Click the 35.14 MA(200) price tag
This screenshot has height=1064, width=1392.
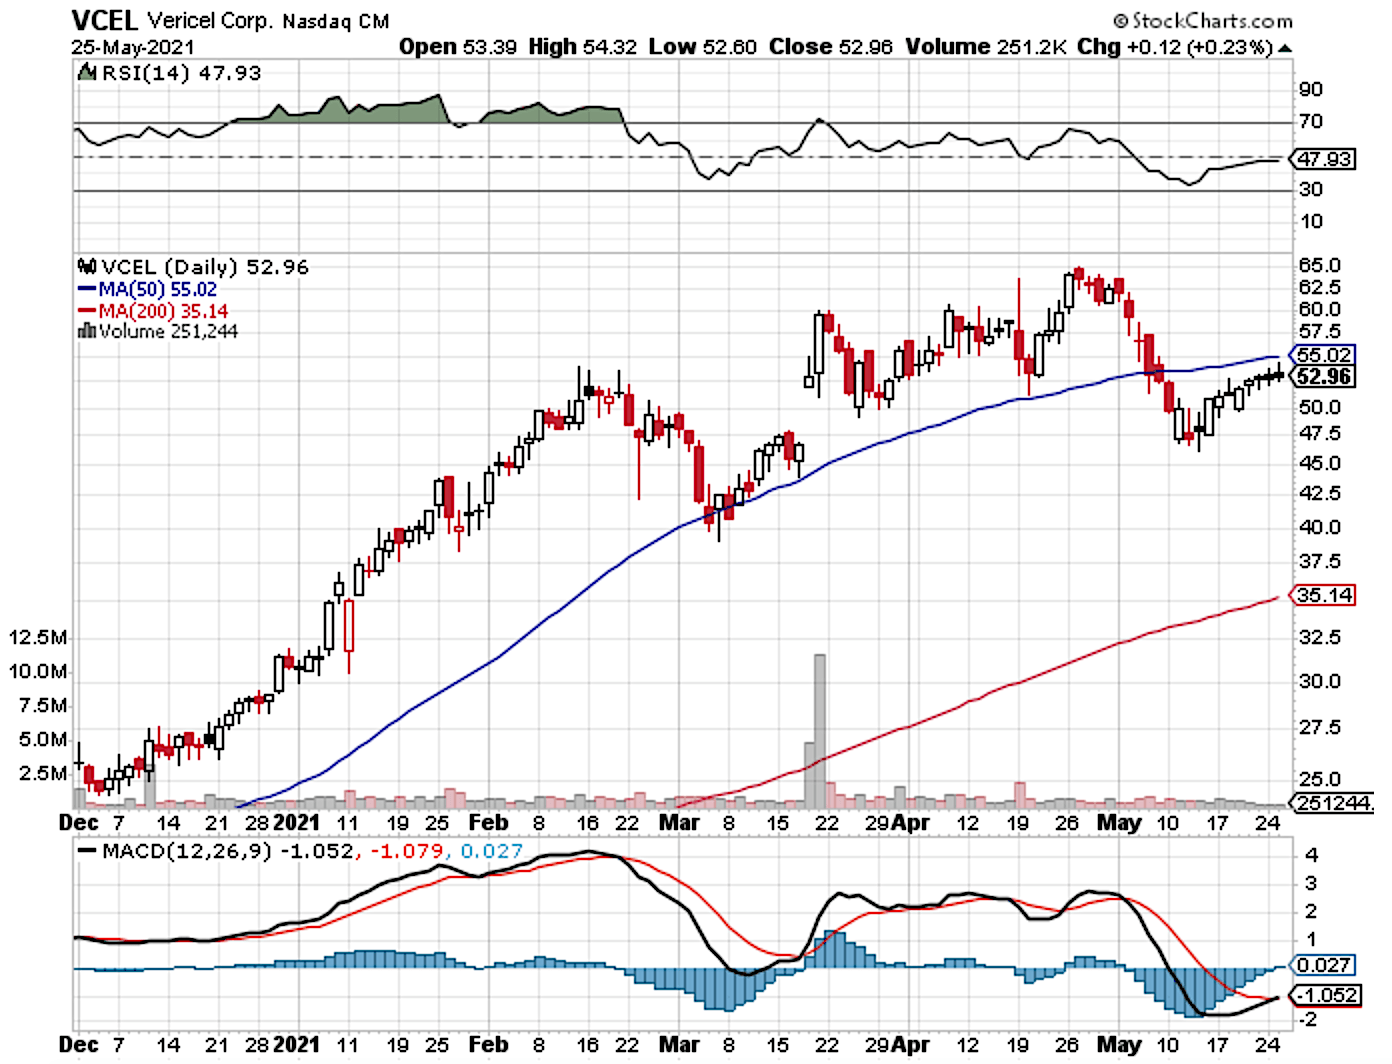click(1324, 595)
